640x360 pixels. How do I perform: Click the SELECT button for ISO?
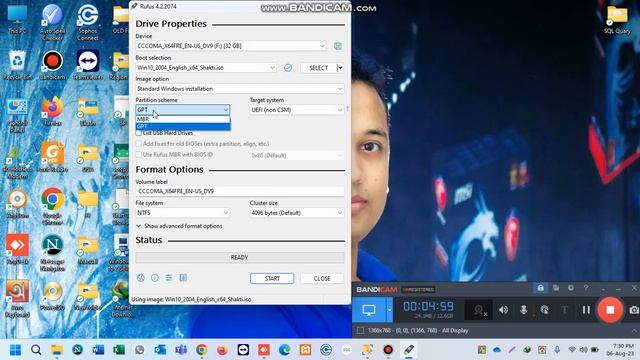point(318,68)
